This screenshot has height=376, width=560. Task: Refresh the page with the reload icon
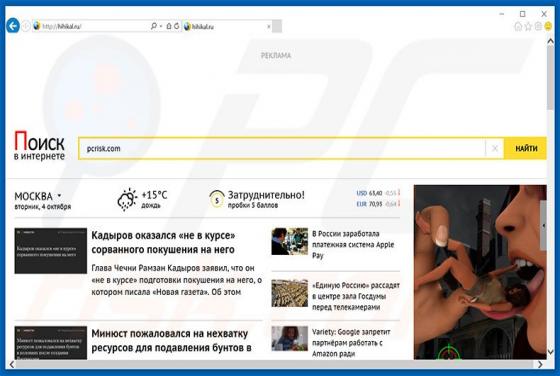[176, 26]
